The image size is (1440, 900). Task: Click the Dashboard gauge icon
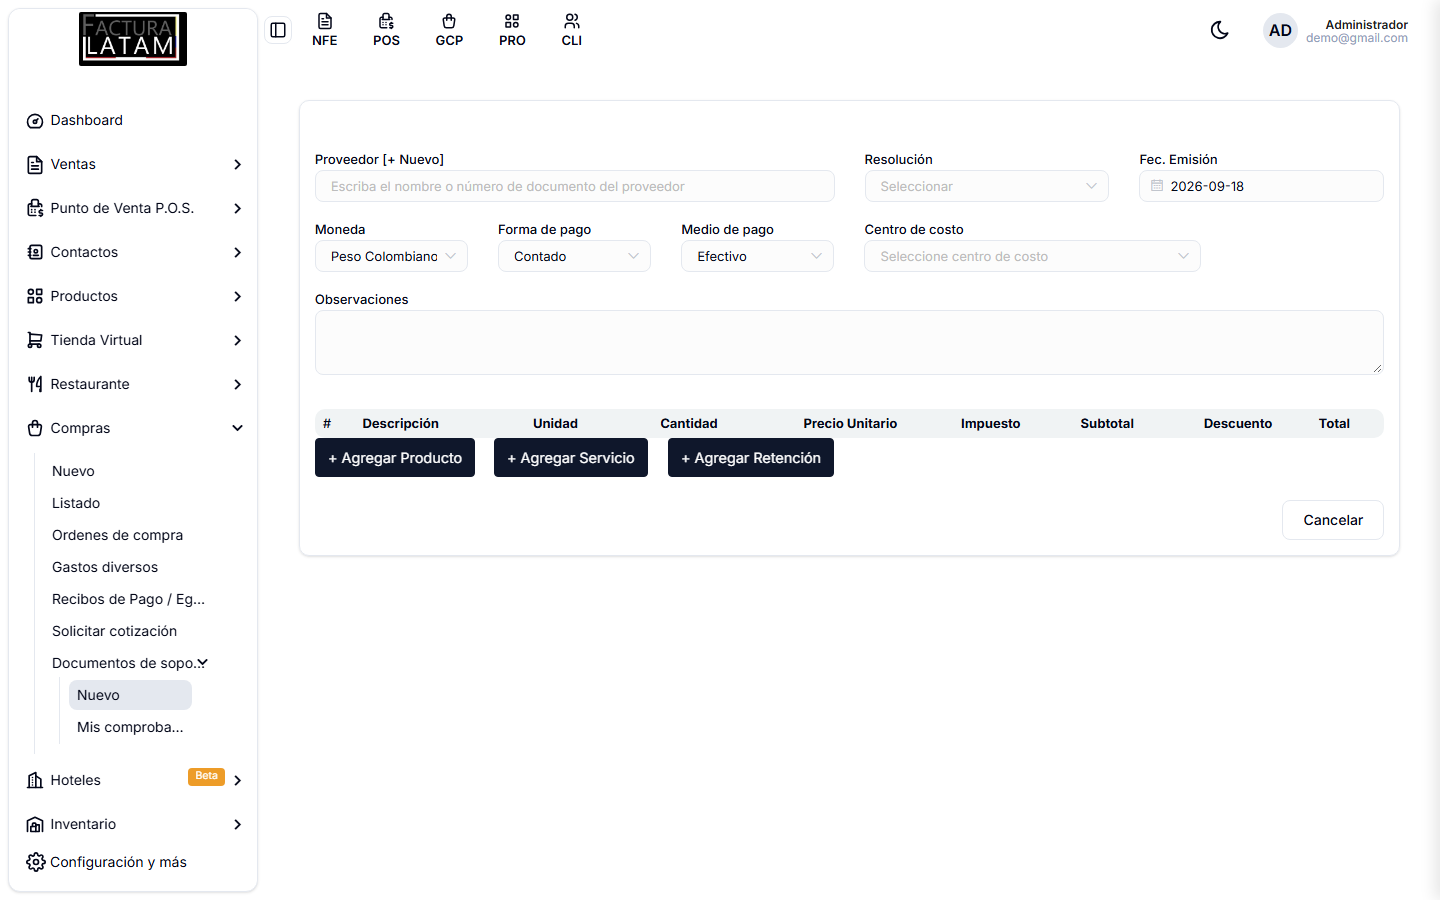point(35,121)
